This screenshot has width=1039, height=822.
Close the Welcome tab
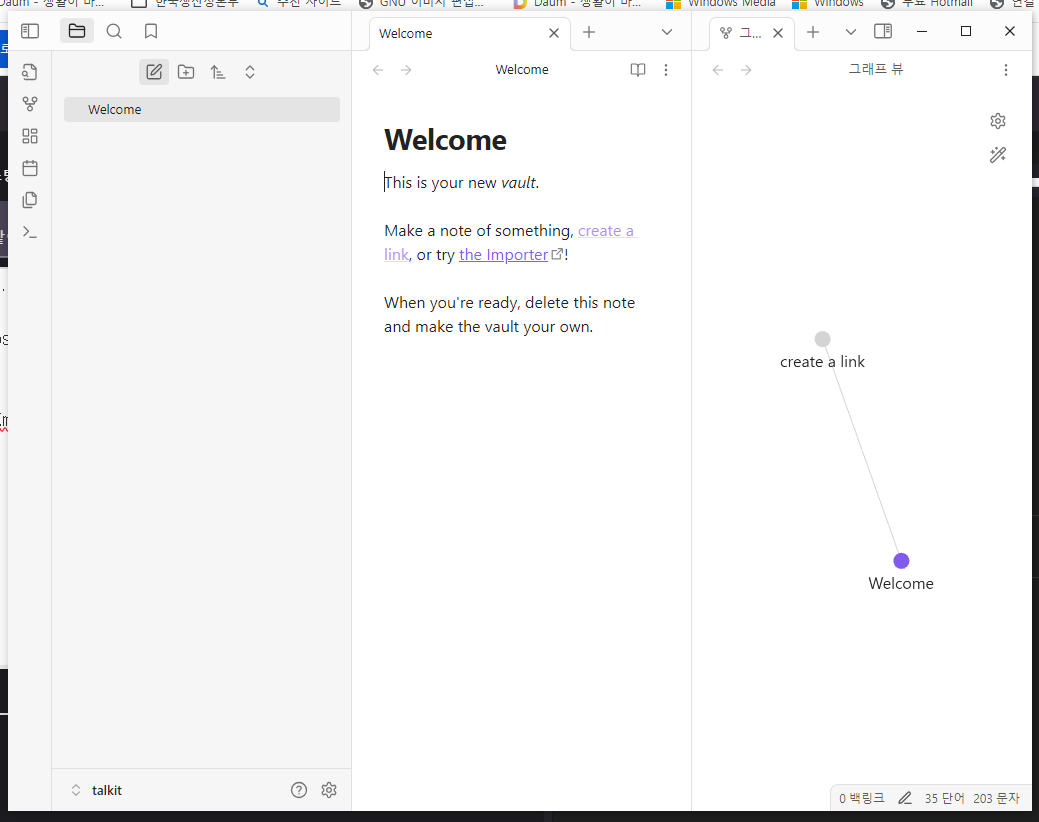(x=554, y=33)
